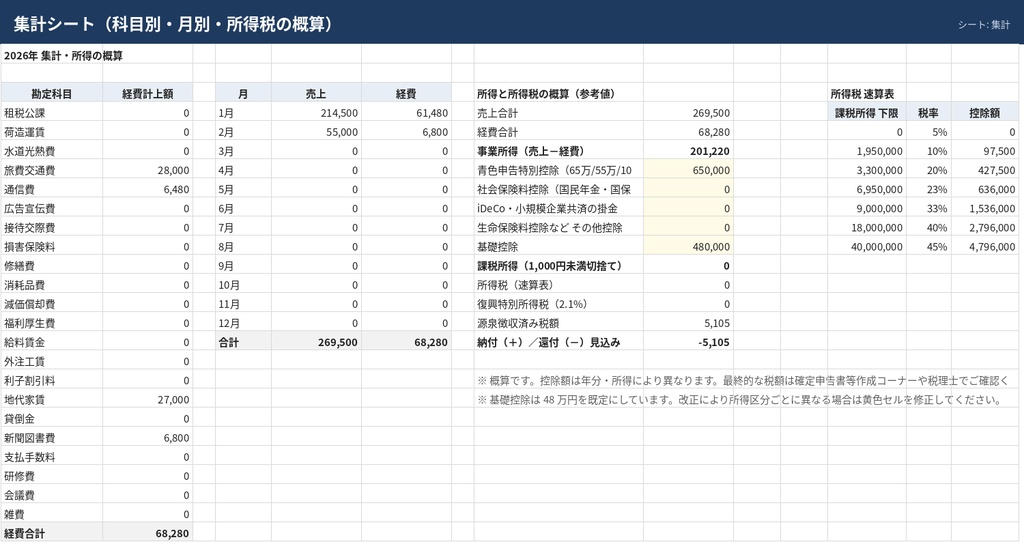Select the 経費計上額 column header
The image size is (1024, 542).
point(148,93)
